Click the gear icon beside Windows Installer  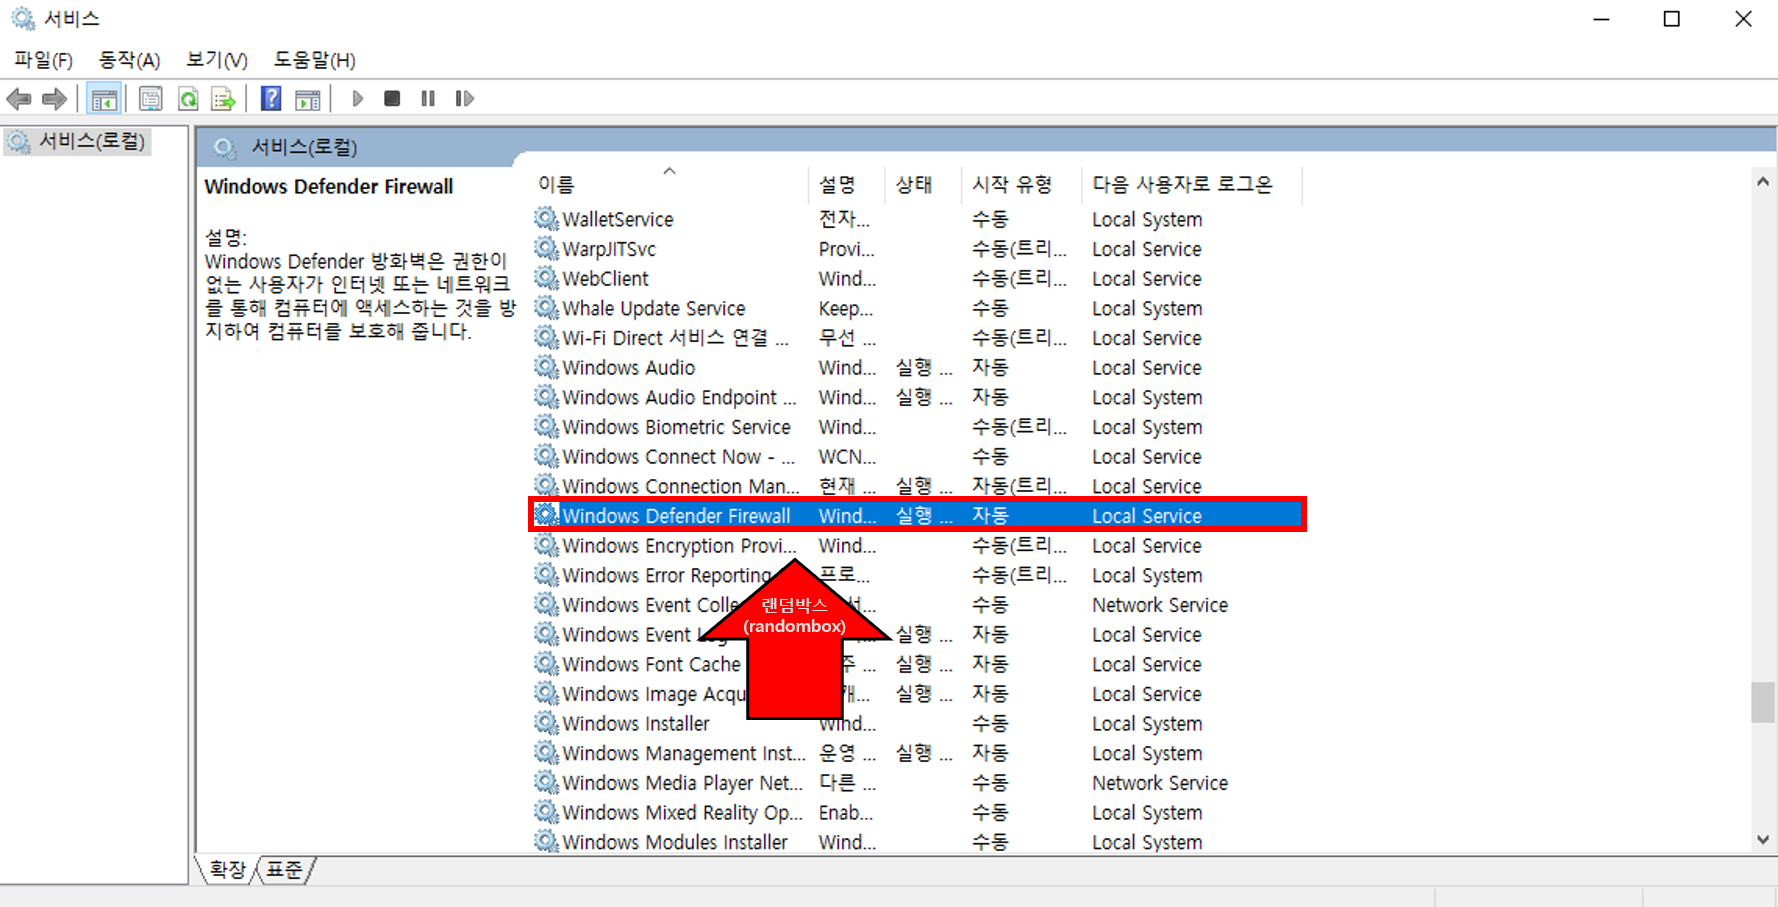(546, 723)
